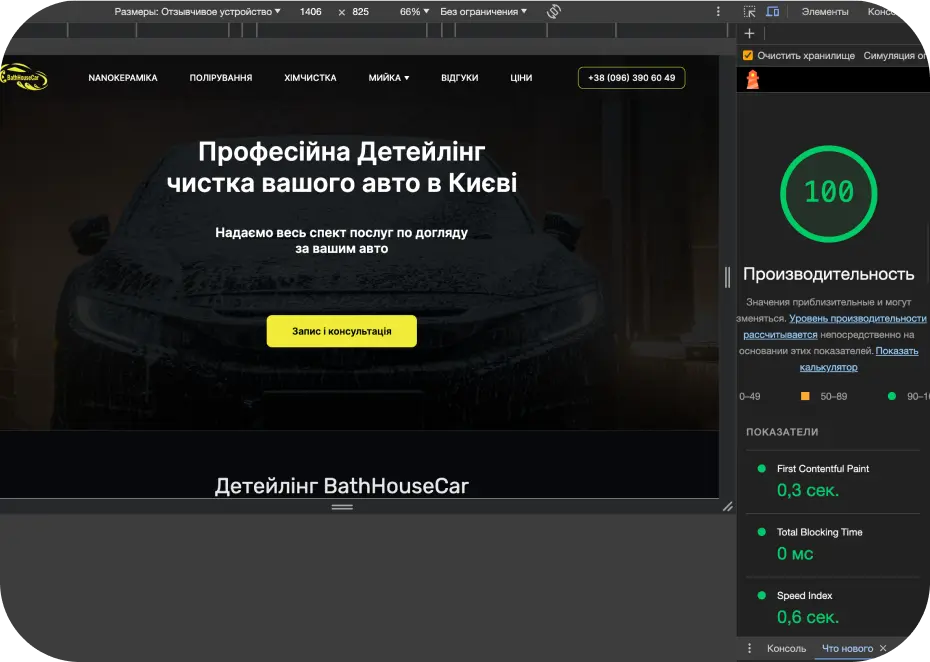This screenshot has height=662, width=930.
Task: Click the phone number button +38 (096) 390 60 49
Action: [632, 78]
